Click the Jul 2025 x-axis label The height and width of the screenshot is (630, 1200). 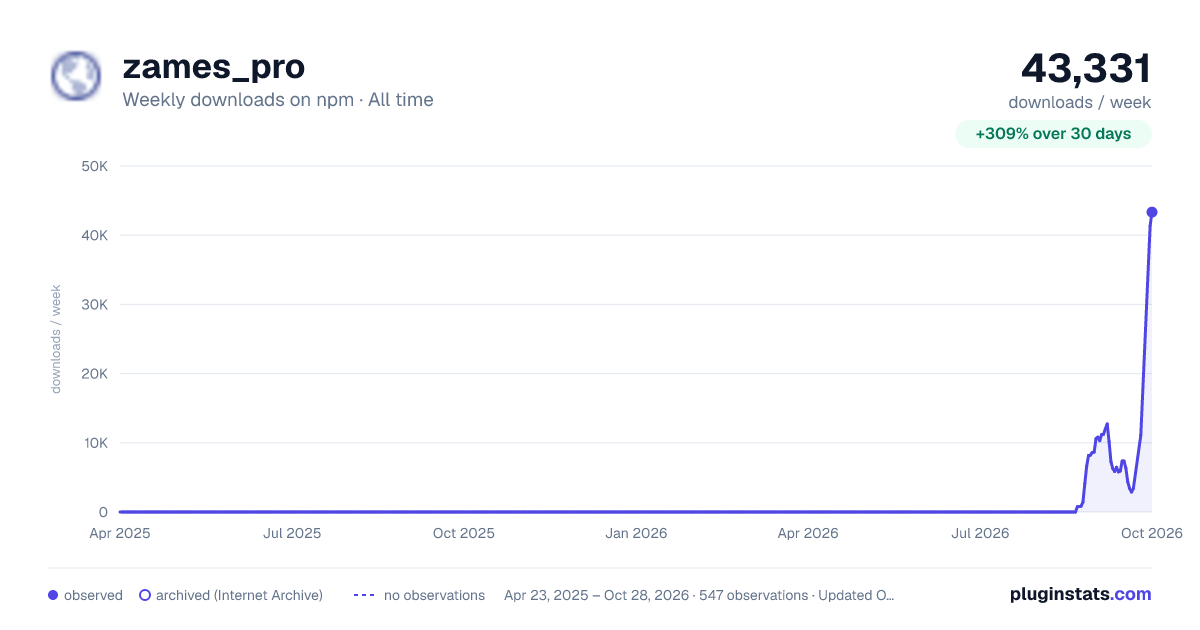tap(292, 533)
